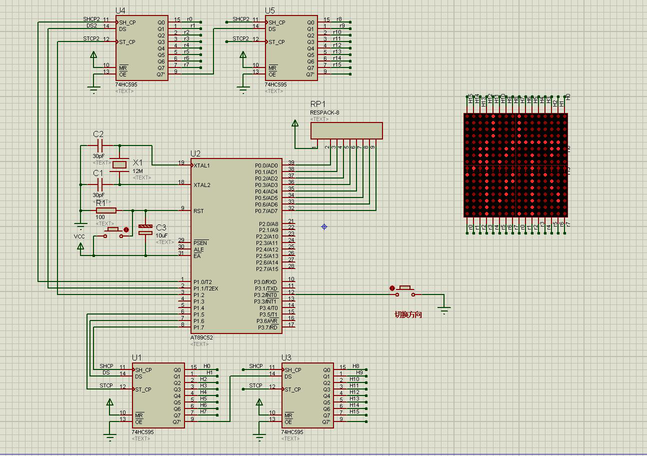Click the blue origin marker on the sheet
Image resolution: width=647 pixels, height=456 pixels.
(324, 227)
